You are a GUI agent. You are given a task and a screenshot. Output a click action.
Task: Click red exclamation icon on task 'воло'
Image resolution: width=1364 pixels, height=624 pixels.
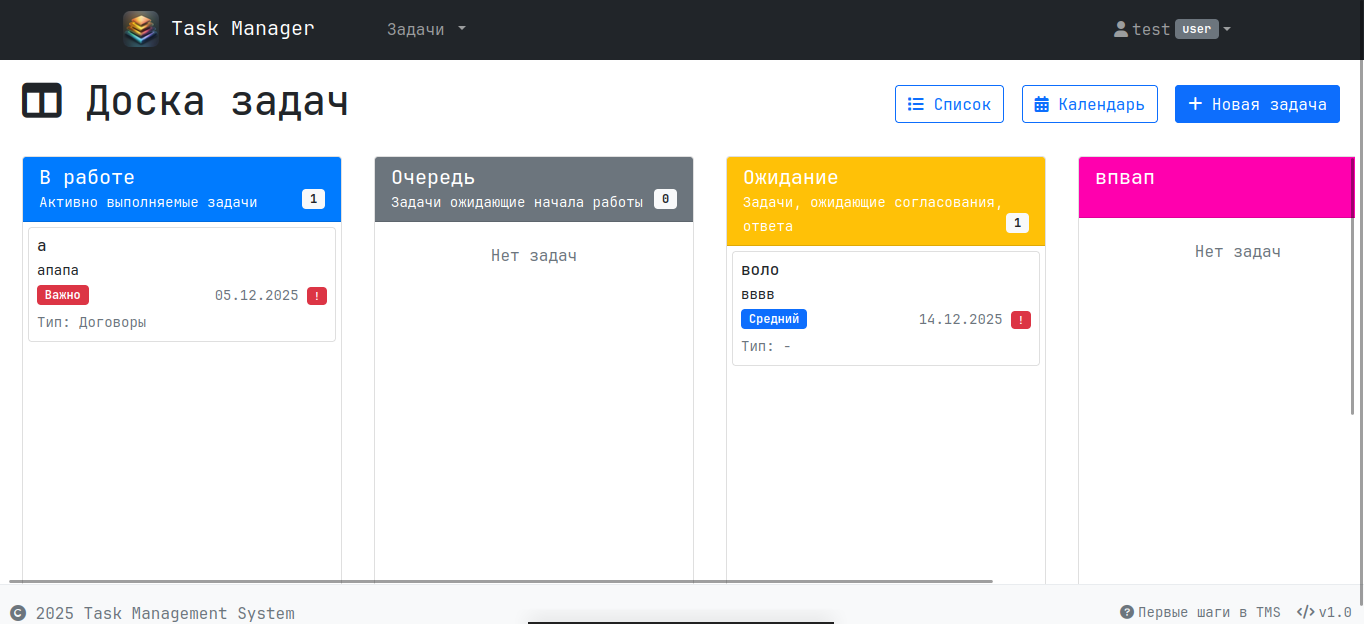pyautogui.click(x=1021, y=320)
